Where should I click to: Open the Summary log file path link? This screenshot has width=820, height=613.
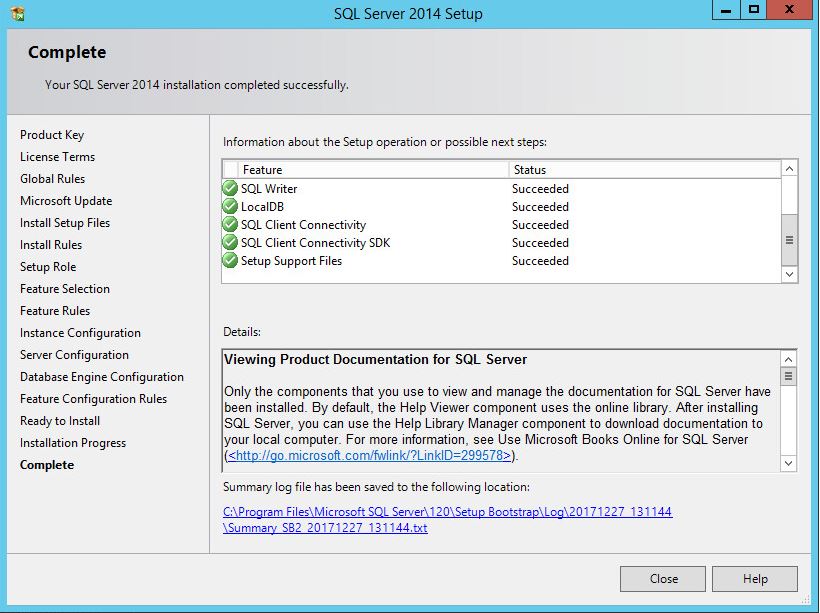(448, 519)
